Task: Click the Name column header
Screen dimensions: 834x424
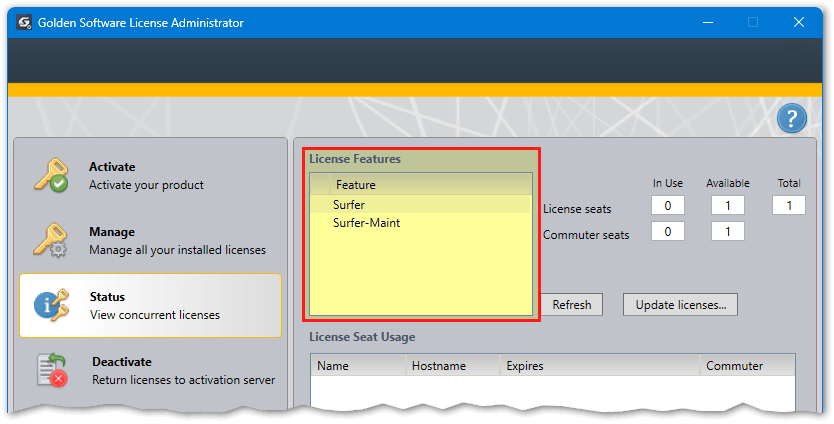Action: [358, 366]
